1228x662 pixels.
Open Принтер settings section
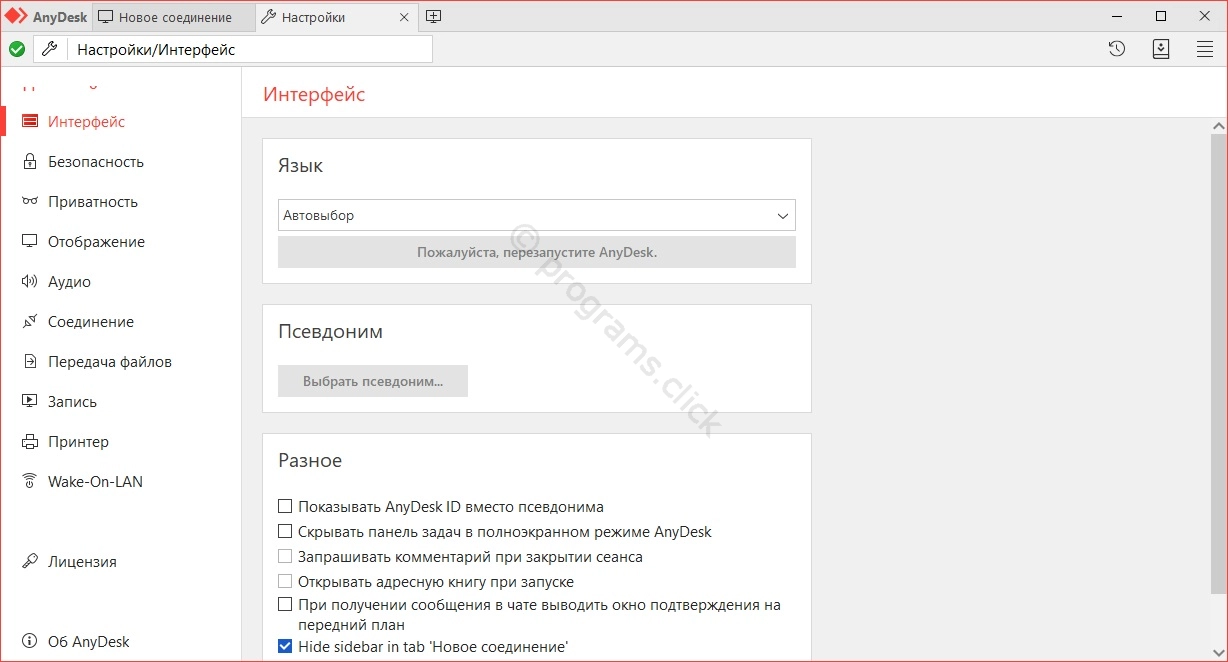[78, 442]
